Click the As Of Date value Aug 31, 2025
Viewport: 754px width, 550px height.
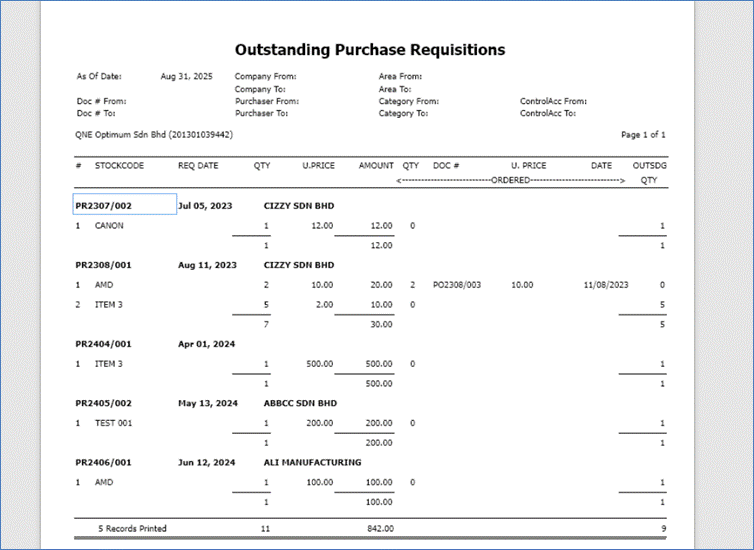point(186,76)
